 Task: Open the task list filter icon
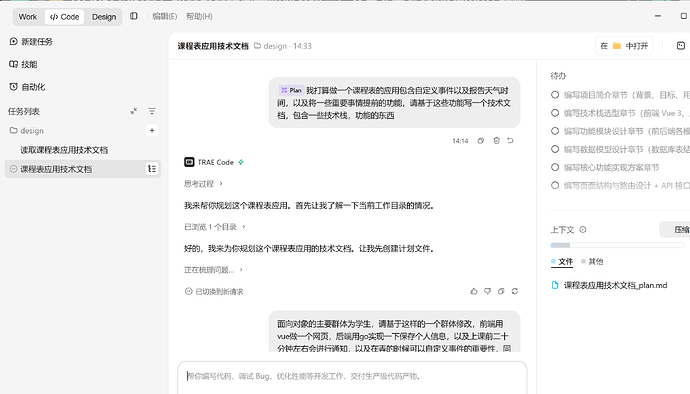tap(152, 111)
